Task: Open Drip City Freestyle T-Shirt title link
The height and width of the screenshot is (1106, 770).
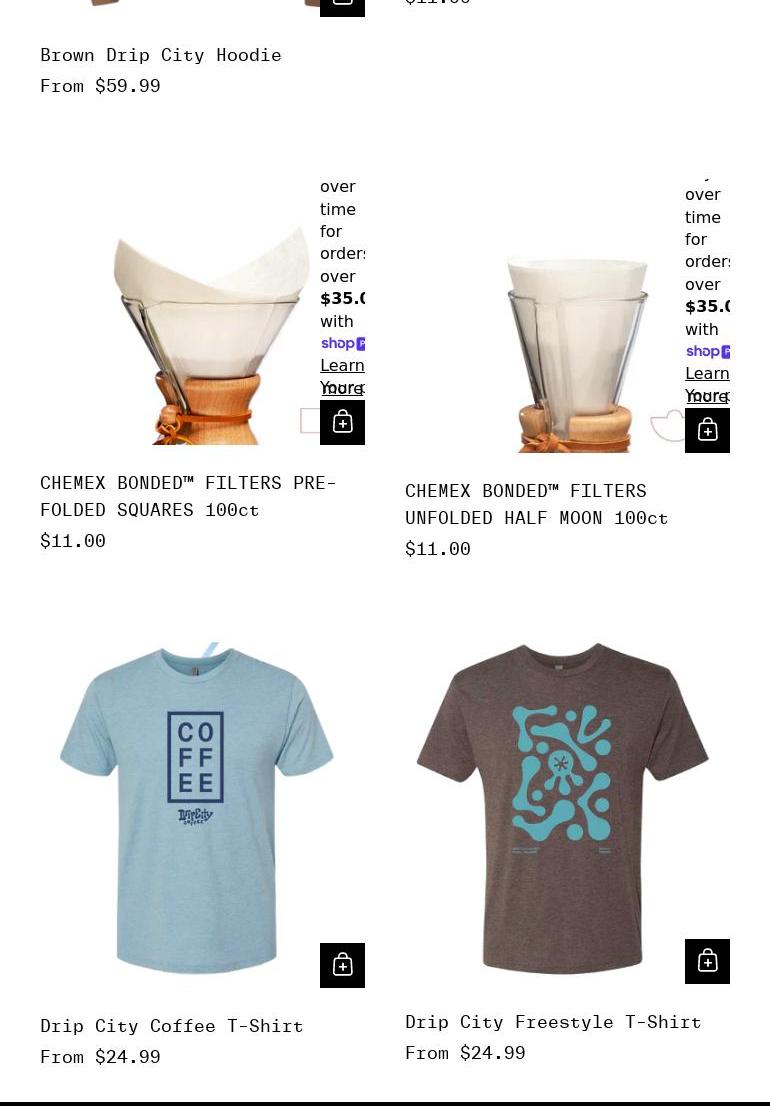Action: tap(554, 1022)
